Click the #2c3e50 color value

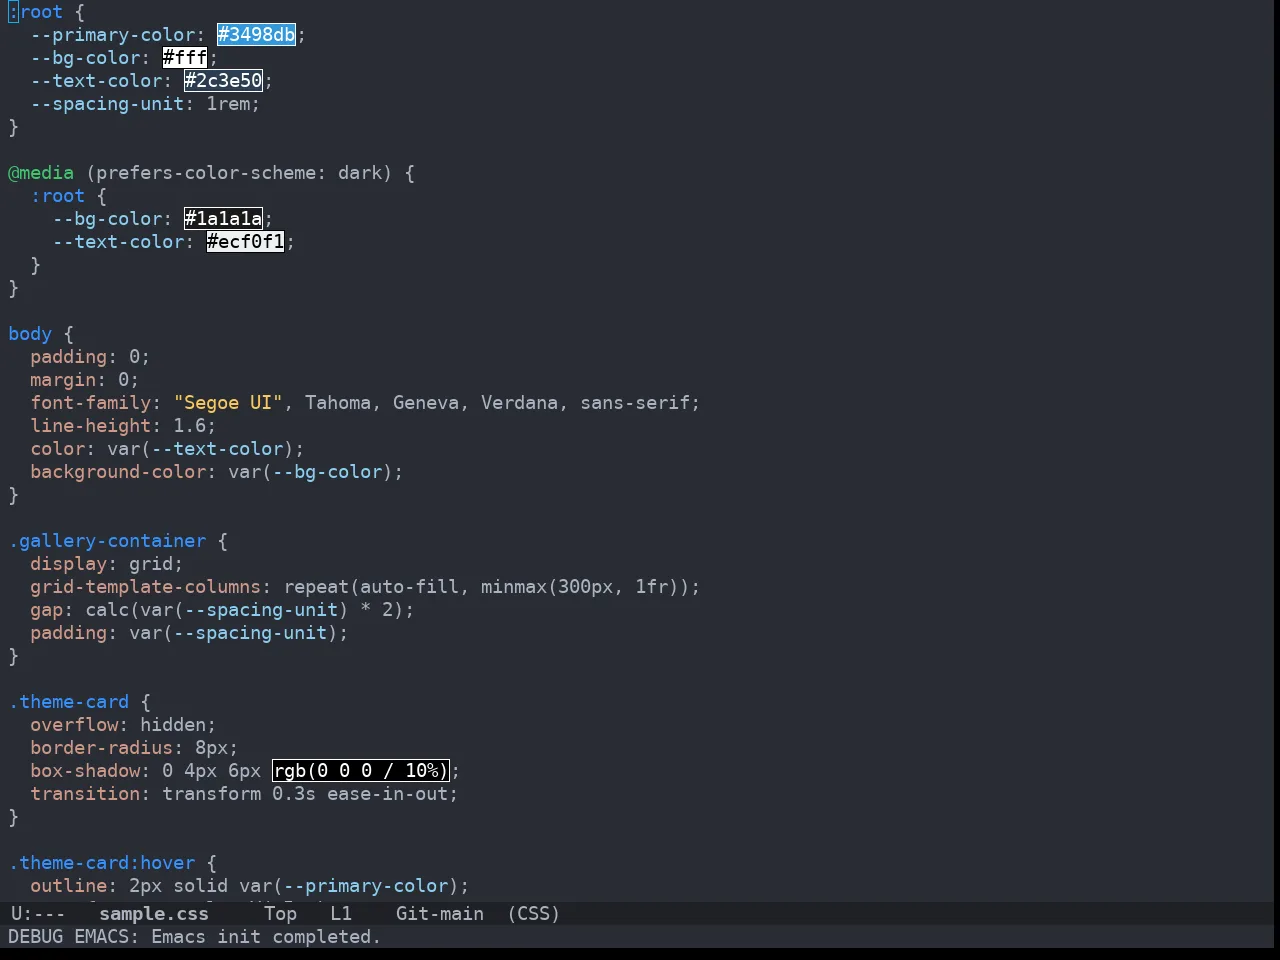coord(223,81)
